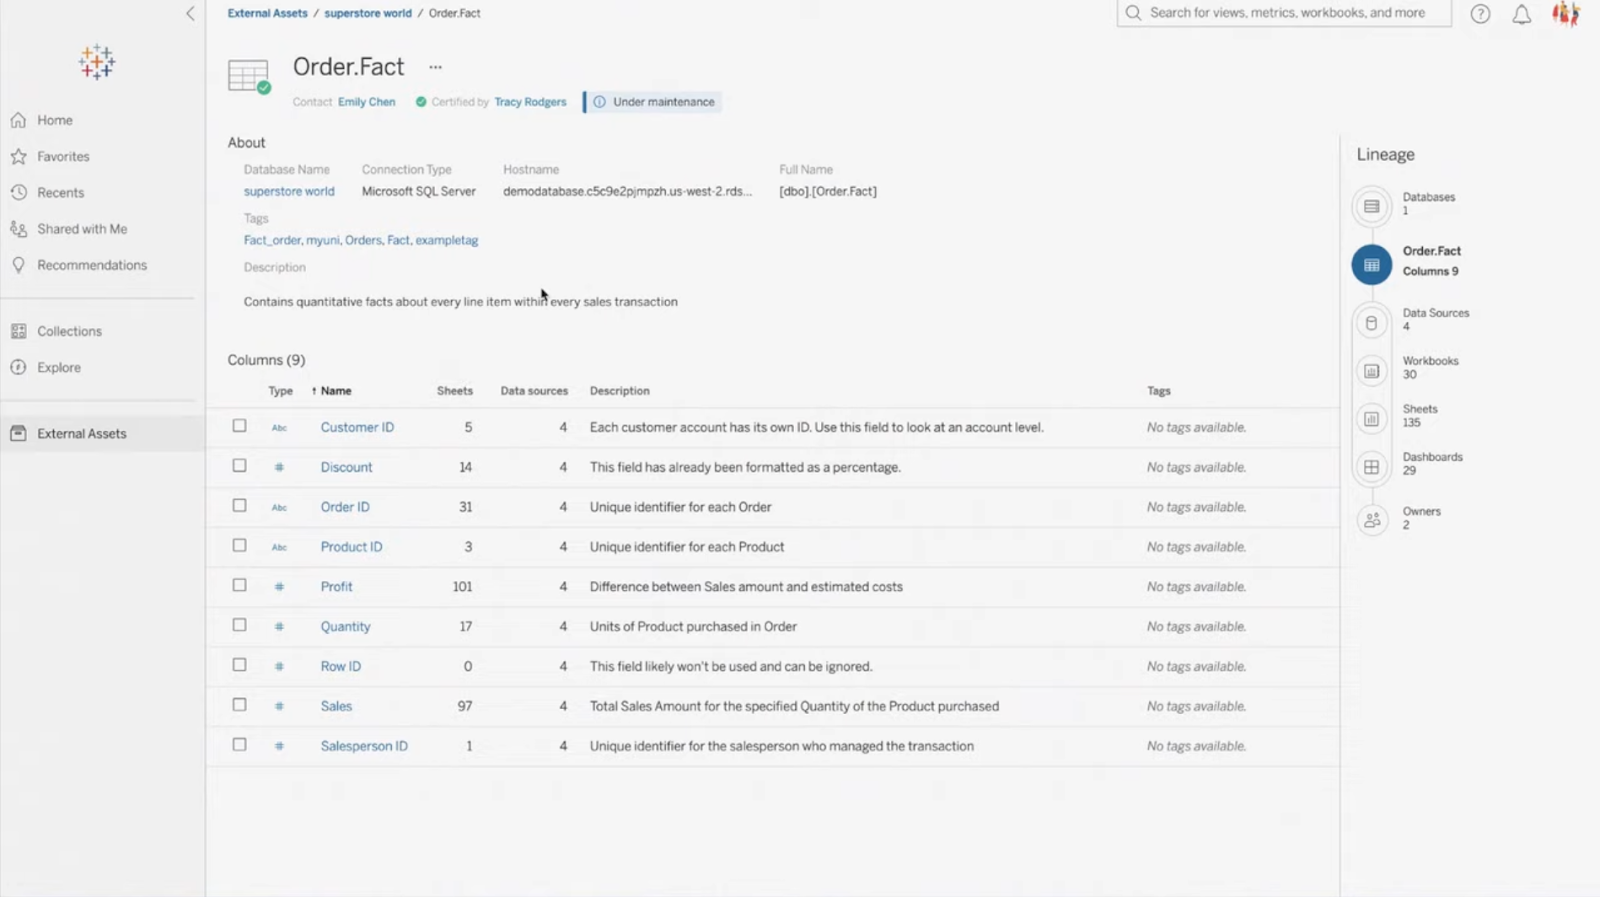1600x897 pixels.
Task: Click the Tableau logo in the sidebar
Action: tap(97, 62)
